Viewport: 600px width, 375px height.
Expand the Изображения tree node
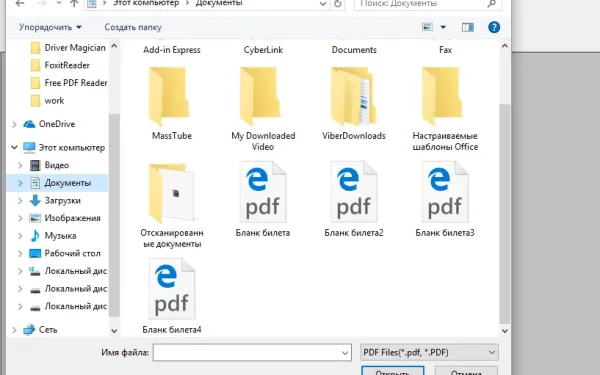(20, 218)
